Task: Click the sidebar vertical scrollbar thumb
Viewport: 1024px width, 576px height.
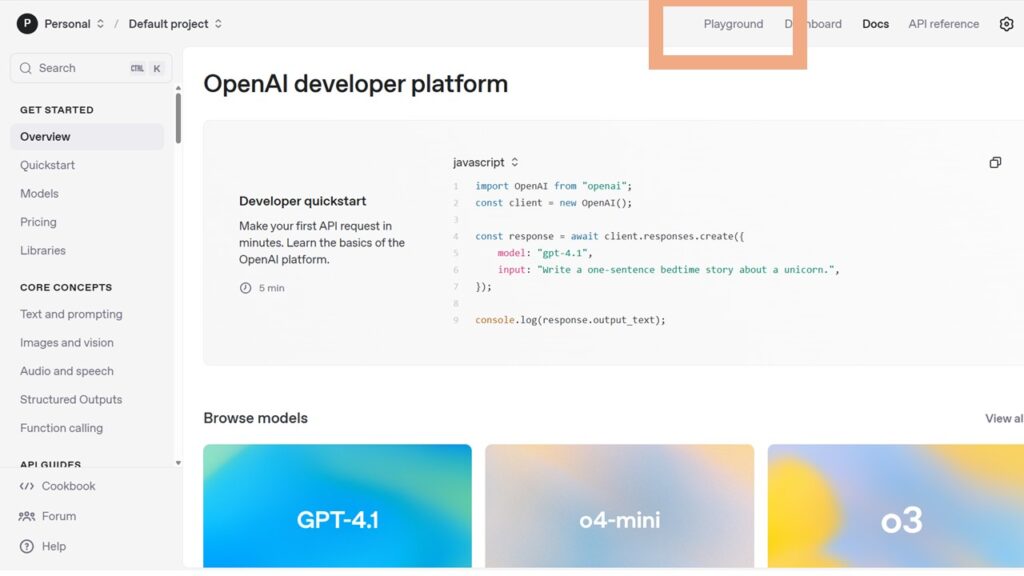Action: coord(178,118)
